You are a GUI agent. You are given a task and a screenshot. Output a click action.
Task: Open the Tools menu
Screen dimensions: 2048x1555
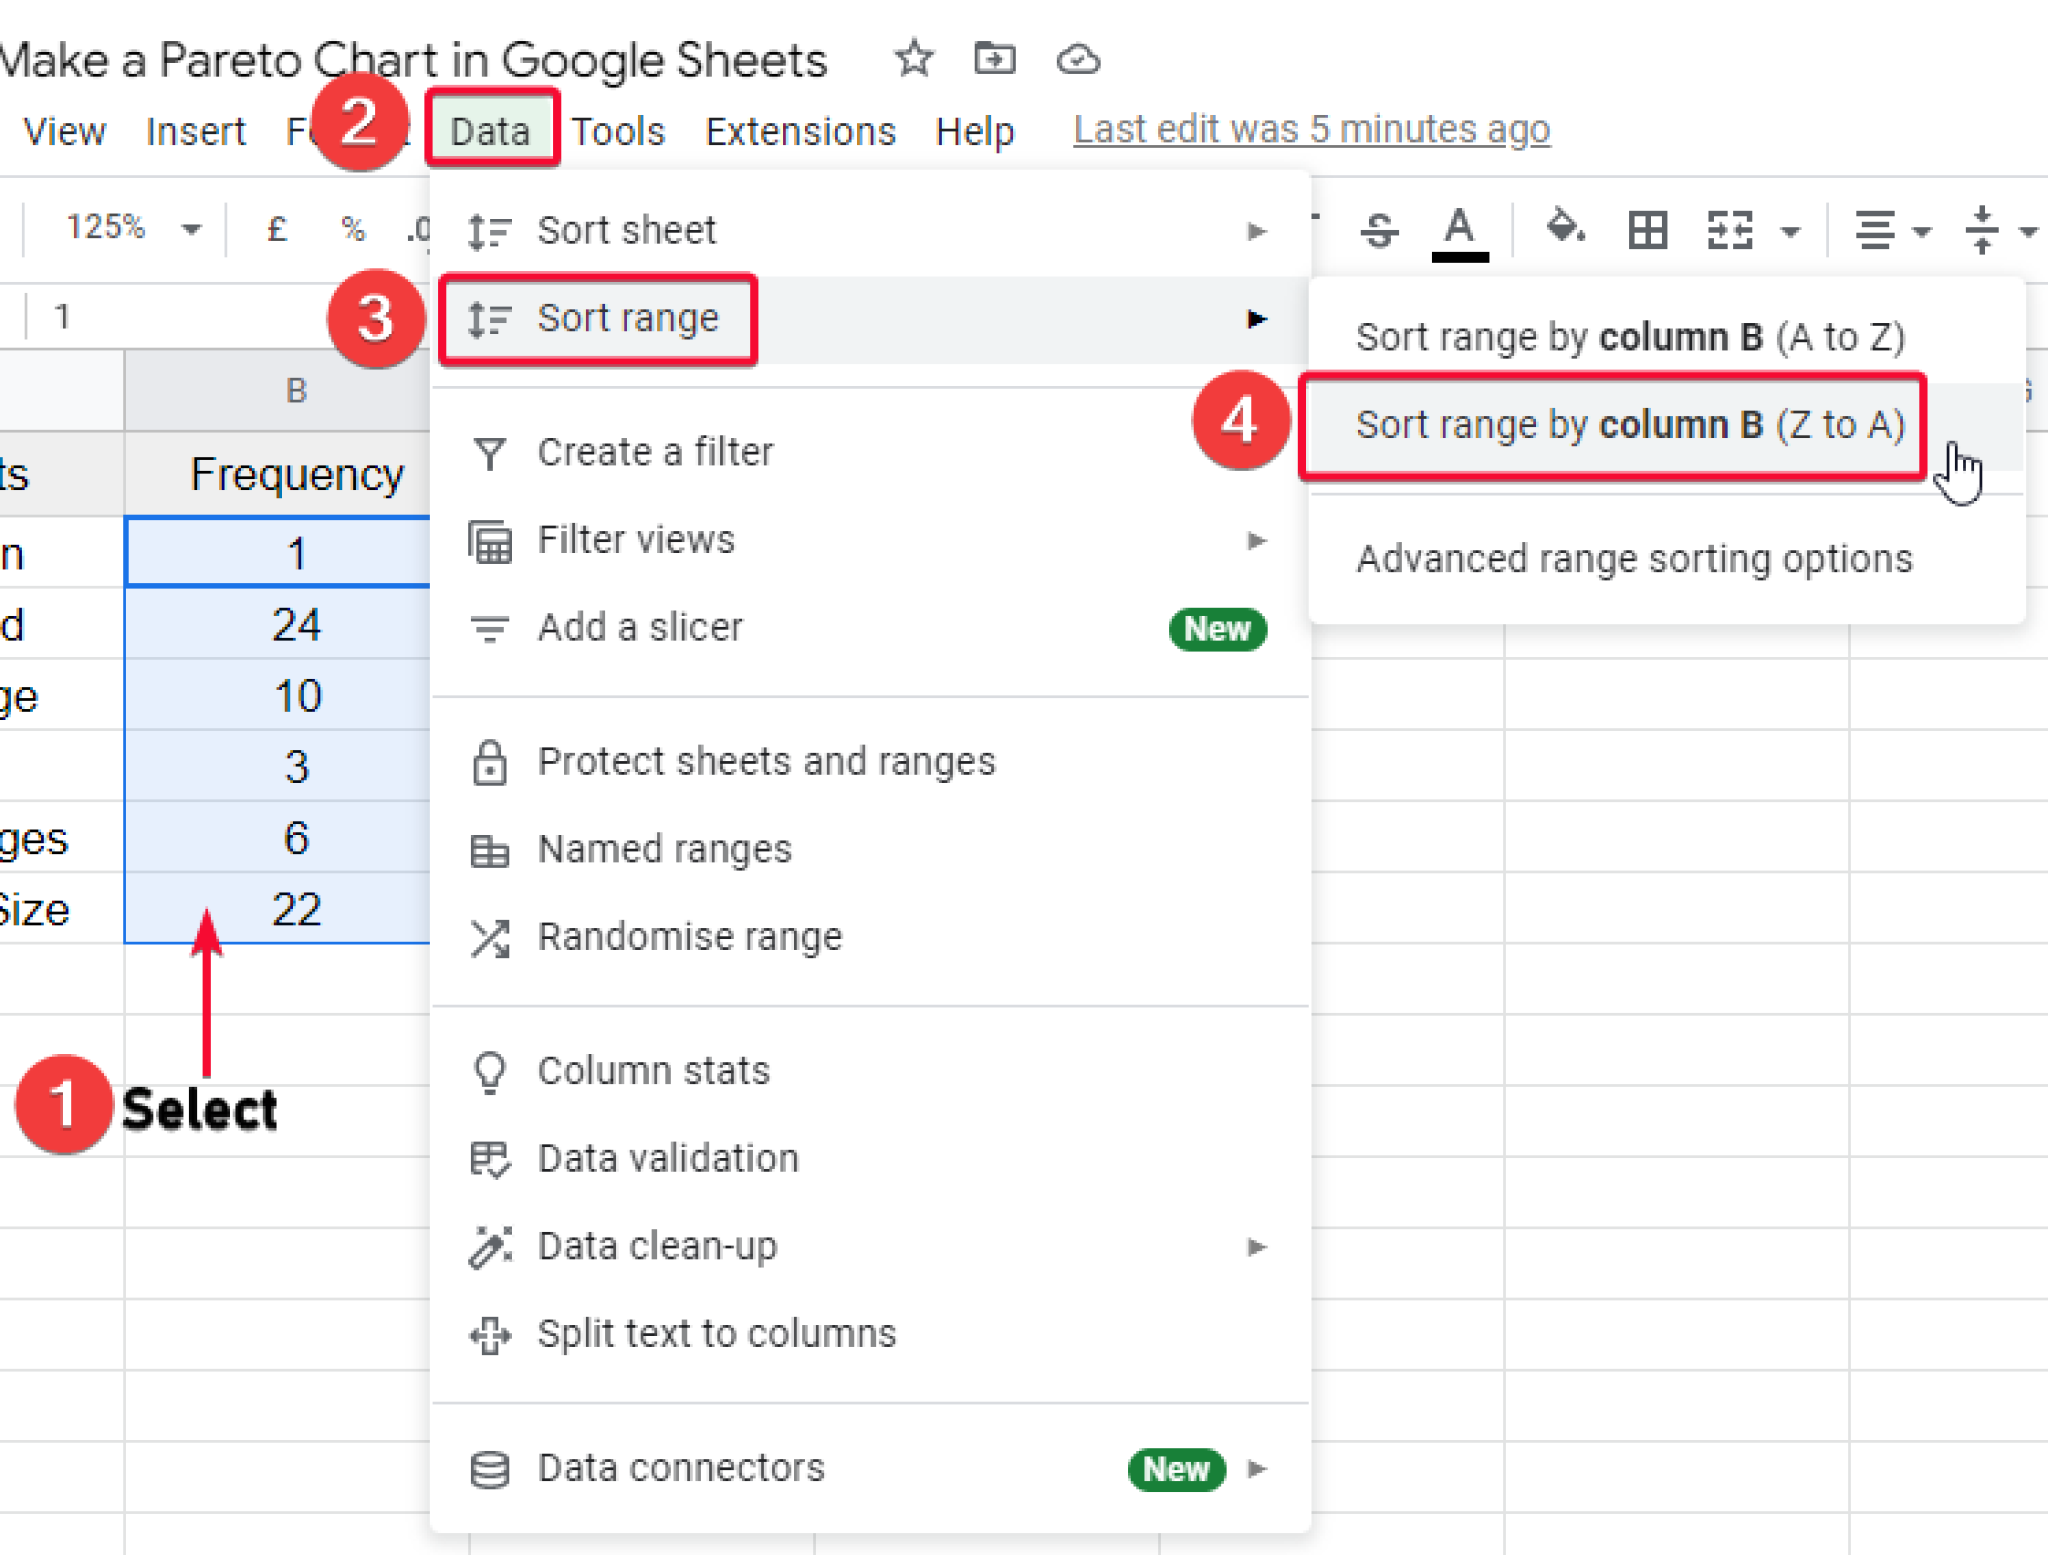tap(617, 131)
